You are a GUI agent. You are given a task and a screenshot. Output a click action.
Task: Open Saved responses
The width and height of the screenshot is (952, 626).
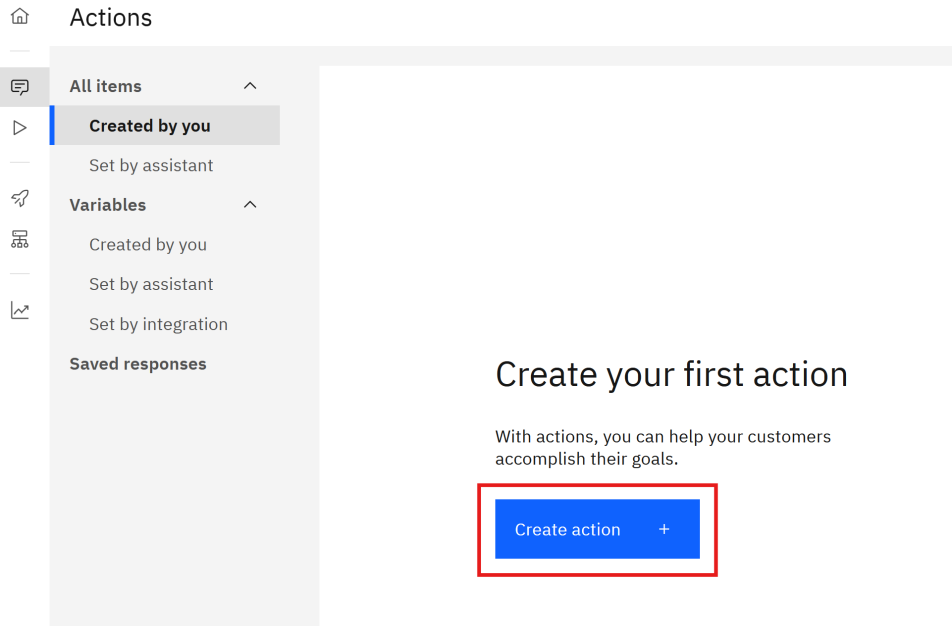pyautogui.click(x=138, y=364)
